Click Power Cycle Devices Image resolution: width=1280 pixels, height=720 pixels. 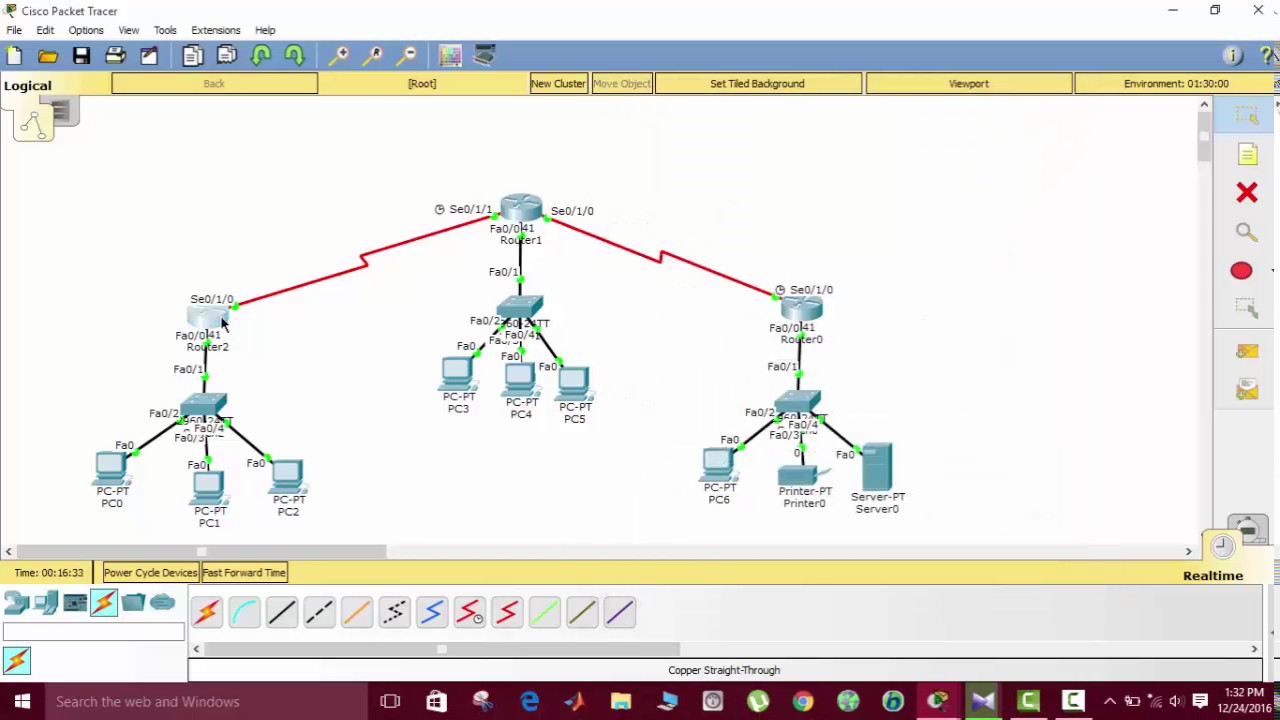coord(150,573)
